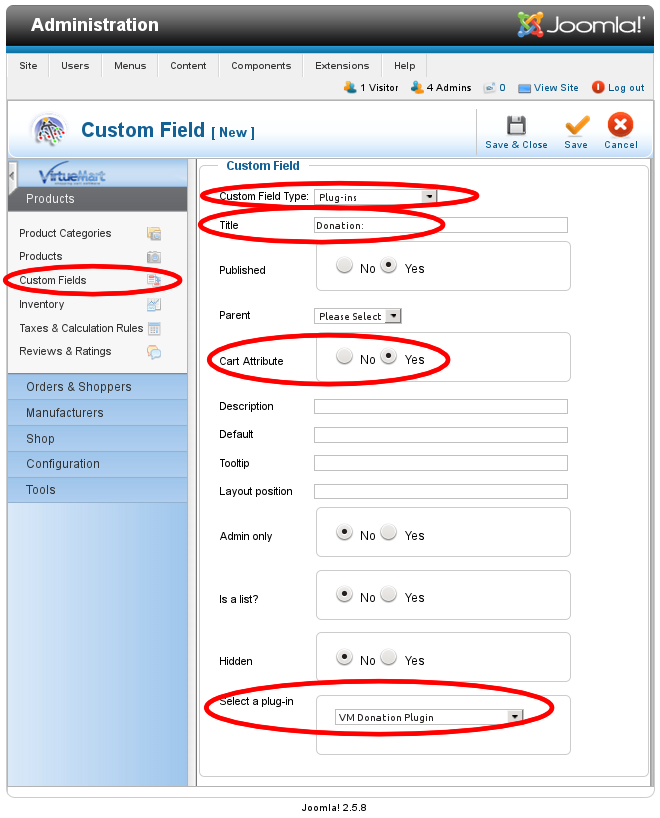Open the Custom Fields sidebar link
Viewport: 660px width, 818px height.
click(53, 281)
